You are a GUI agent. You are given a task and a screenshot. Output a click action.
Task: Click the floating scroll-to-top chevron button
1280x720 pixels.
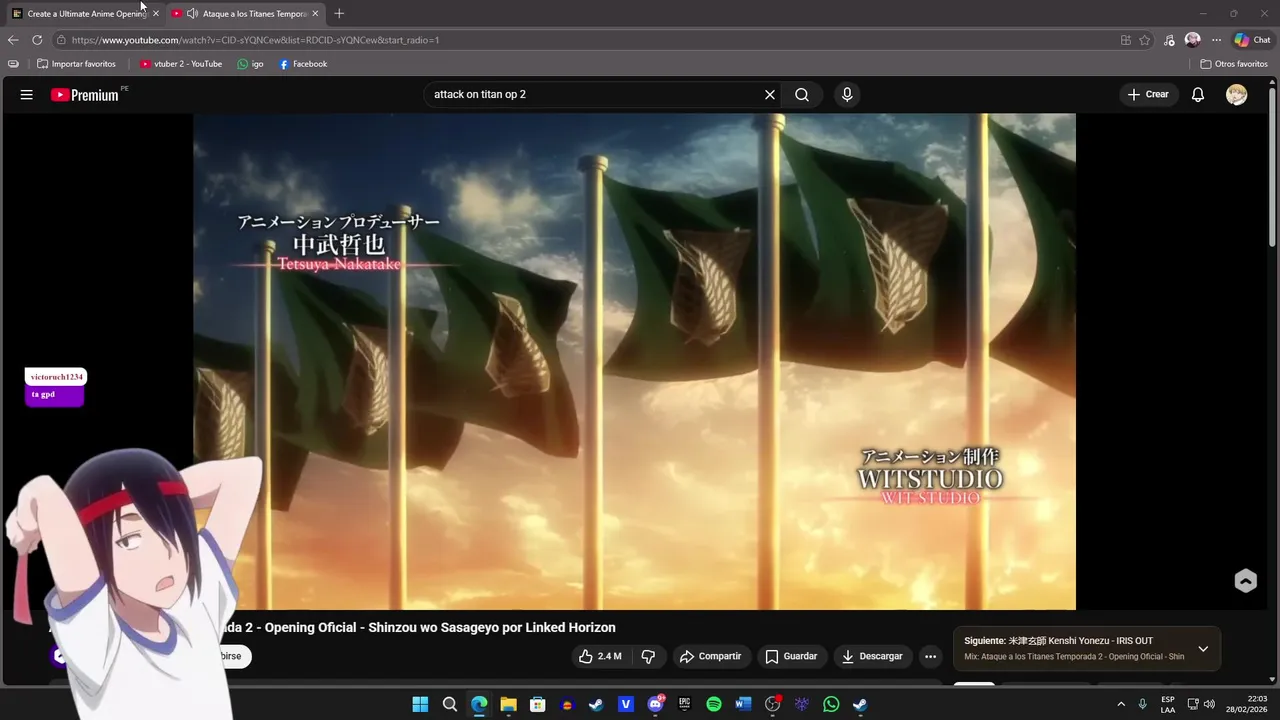click(1245, 581)
